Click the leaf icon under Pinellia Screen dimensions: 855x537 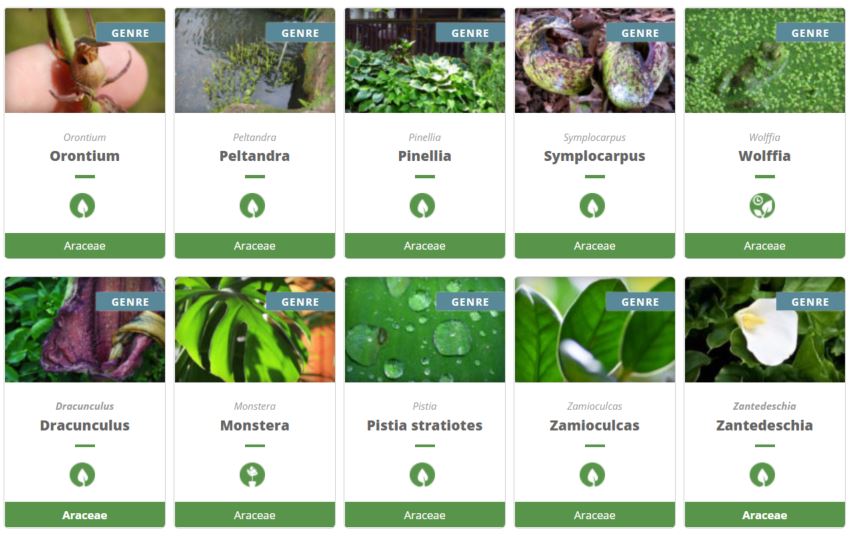[x=423, y=206]
